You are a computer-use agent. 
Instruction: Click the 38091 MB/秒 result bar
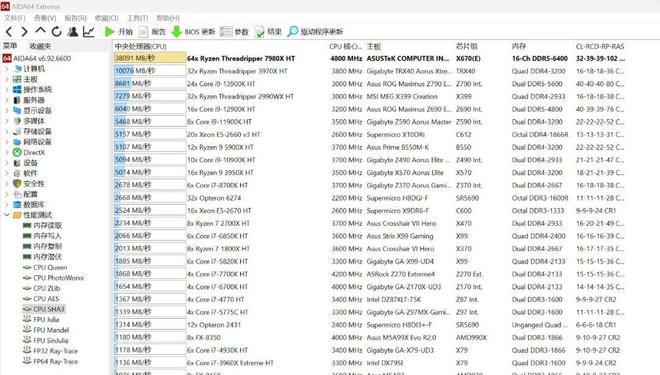150,58
